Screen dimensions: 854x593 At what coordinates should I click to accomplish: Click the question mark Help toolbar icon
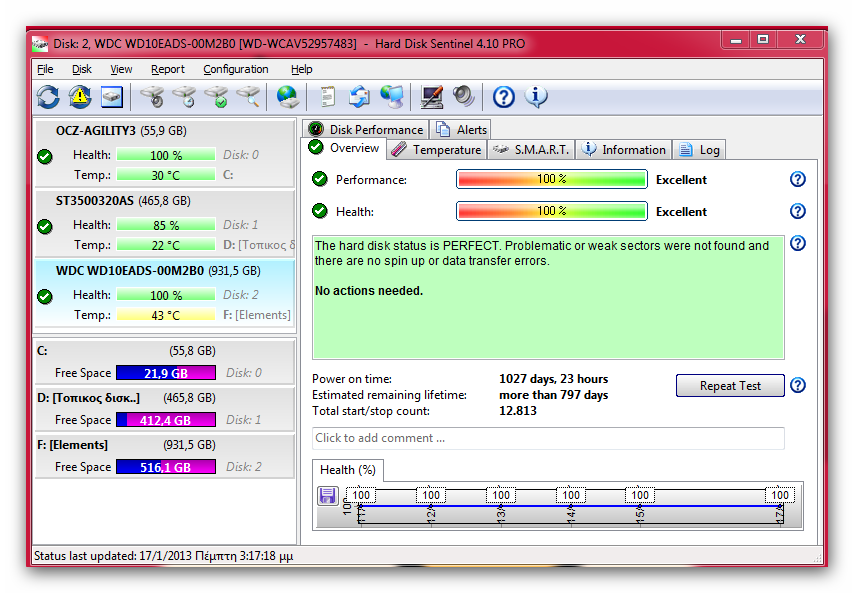(504, 97)
